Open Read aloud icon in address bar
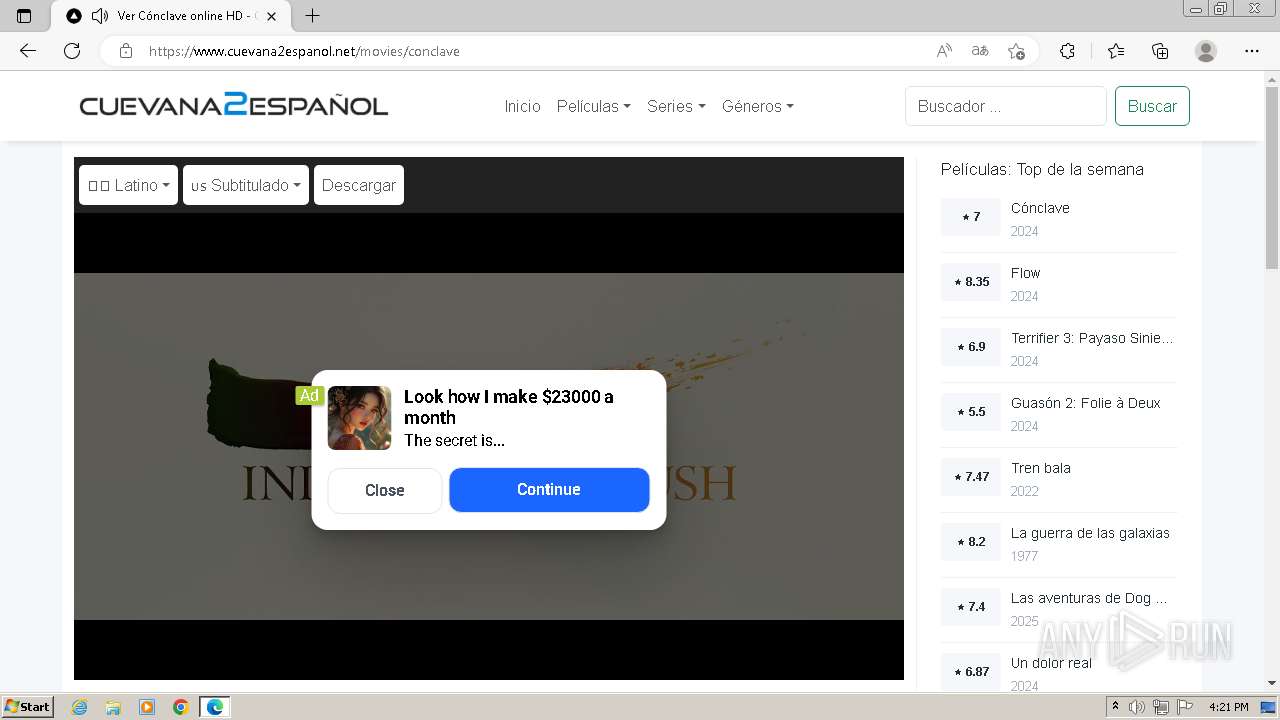Image resolution: width=1280 pixels, height=720 pixels. point(944,51)
